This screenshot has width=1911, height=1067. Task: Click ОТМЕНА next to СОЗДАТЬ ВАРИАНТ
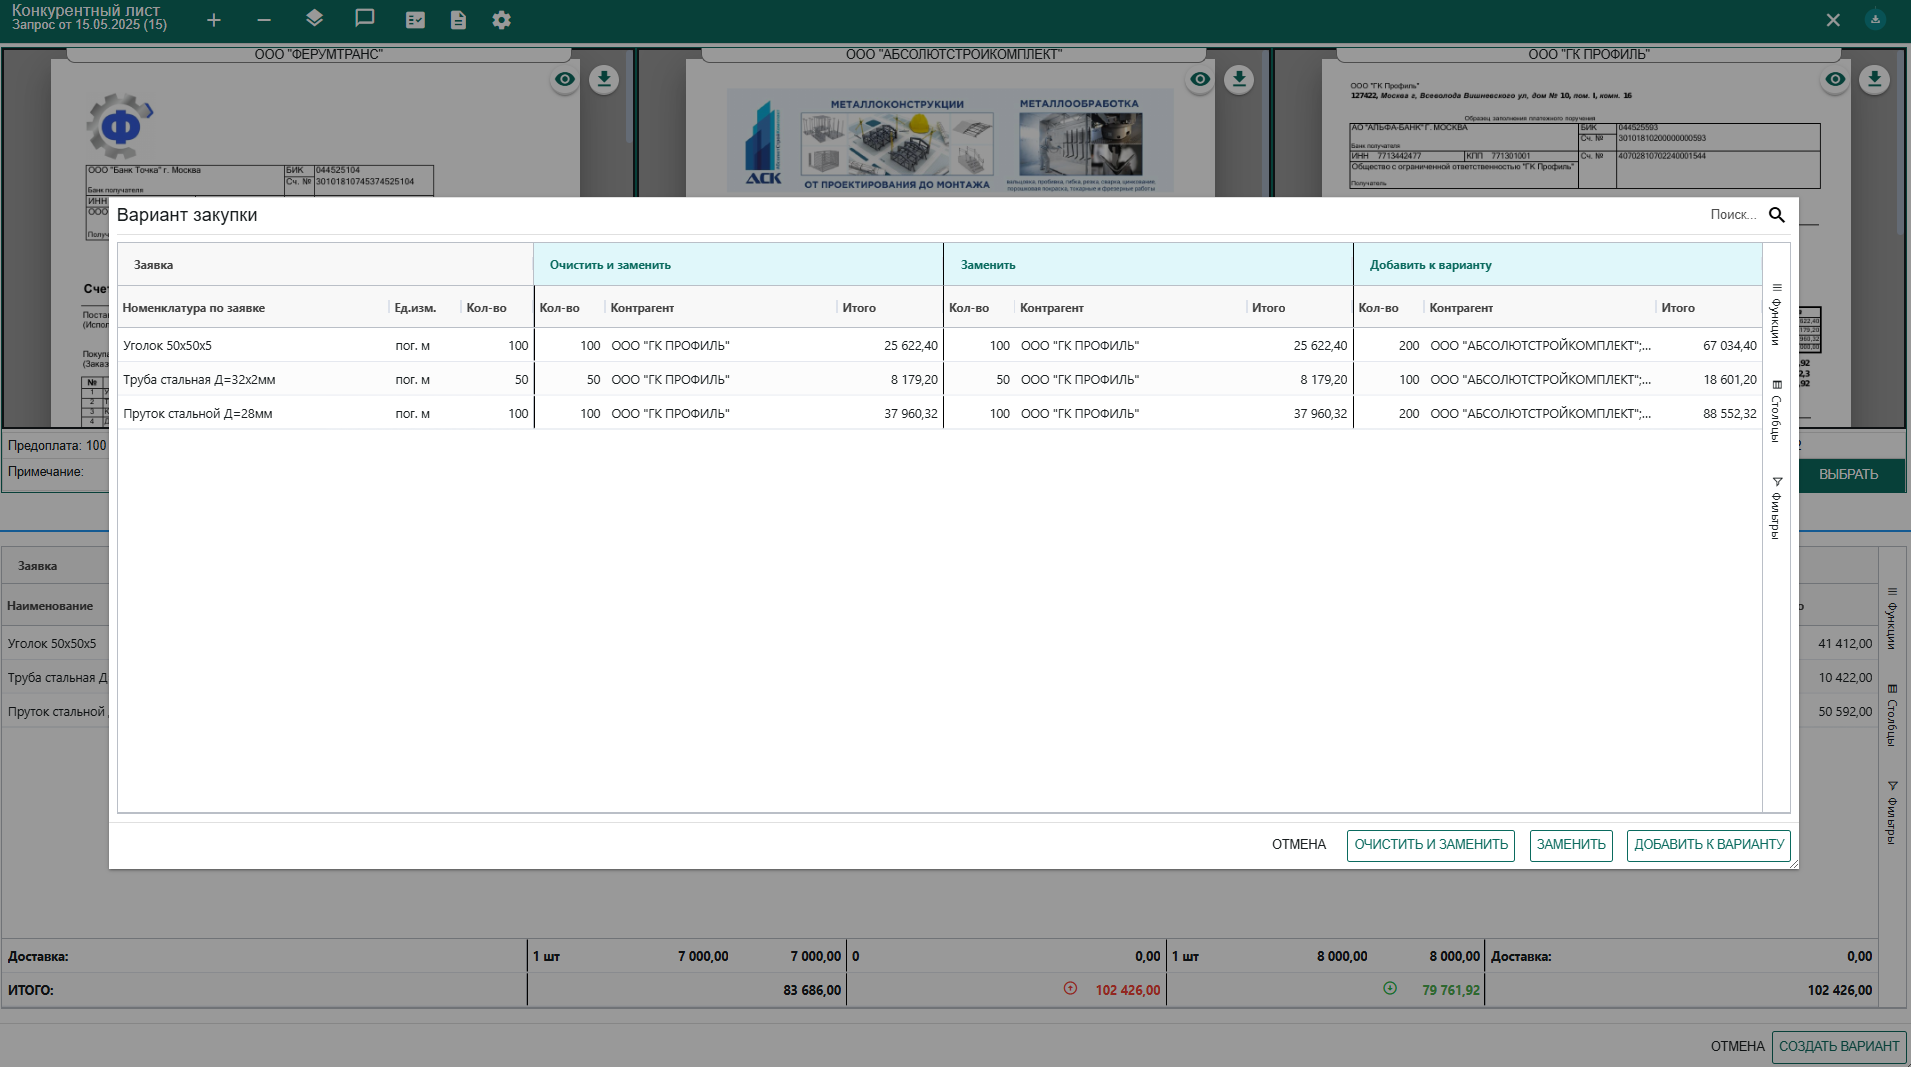pos(1737,1046)
